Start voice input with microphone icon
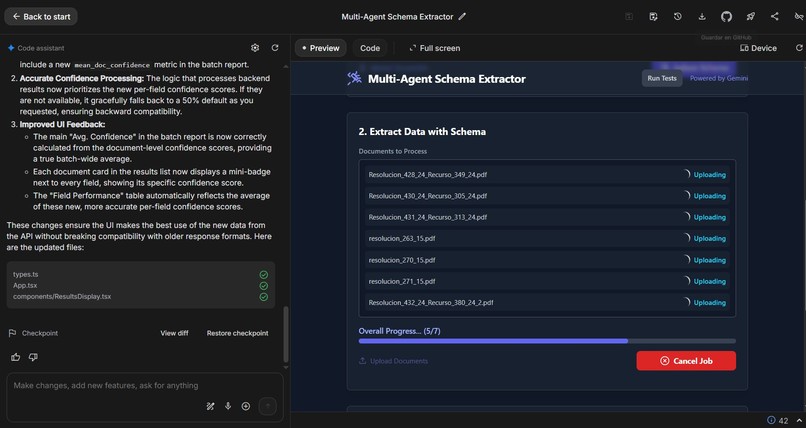 (228, 406)
